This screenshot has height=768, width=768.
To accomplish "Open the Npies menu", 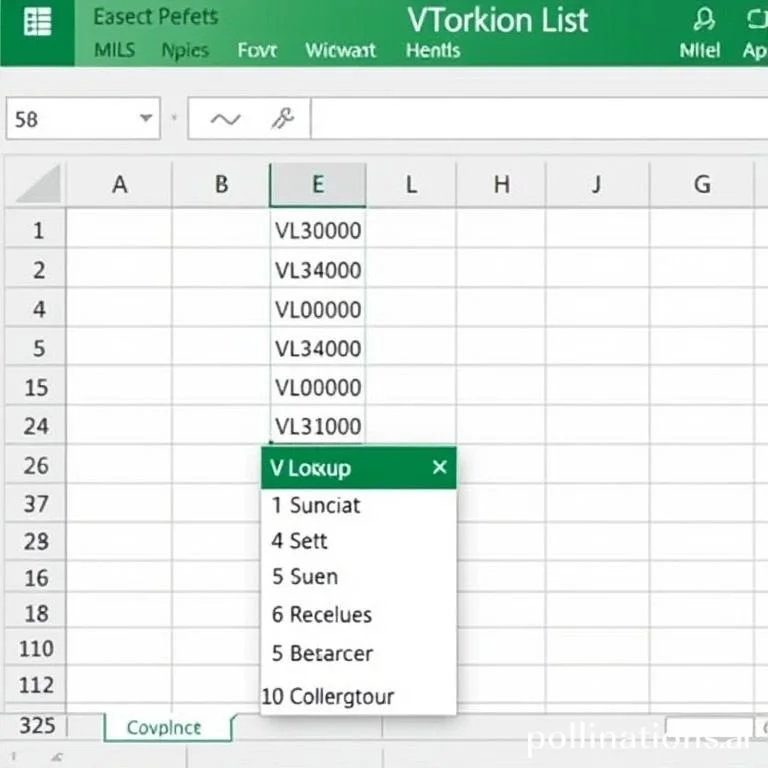I will [x=185, y=50].
